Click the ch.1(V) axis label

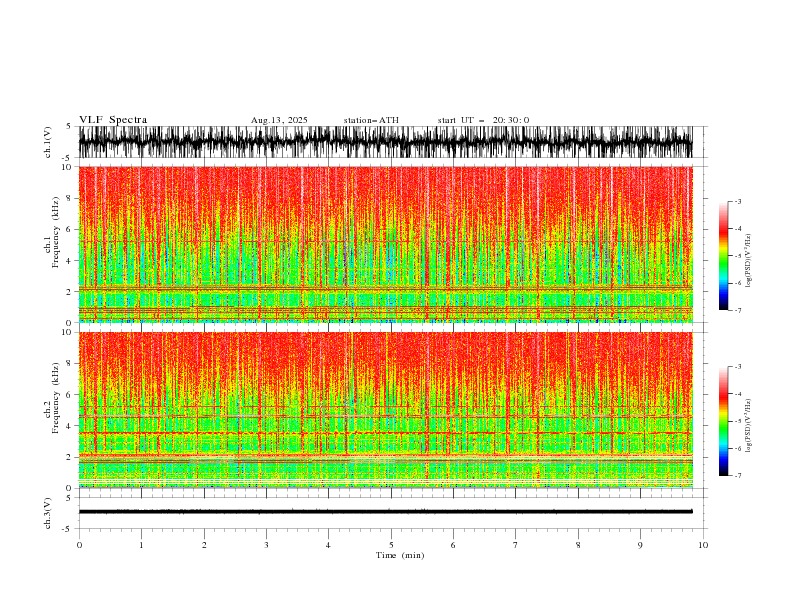click(x=48, y=142)
